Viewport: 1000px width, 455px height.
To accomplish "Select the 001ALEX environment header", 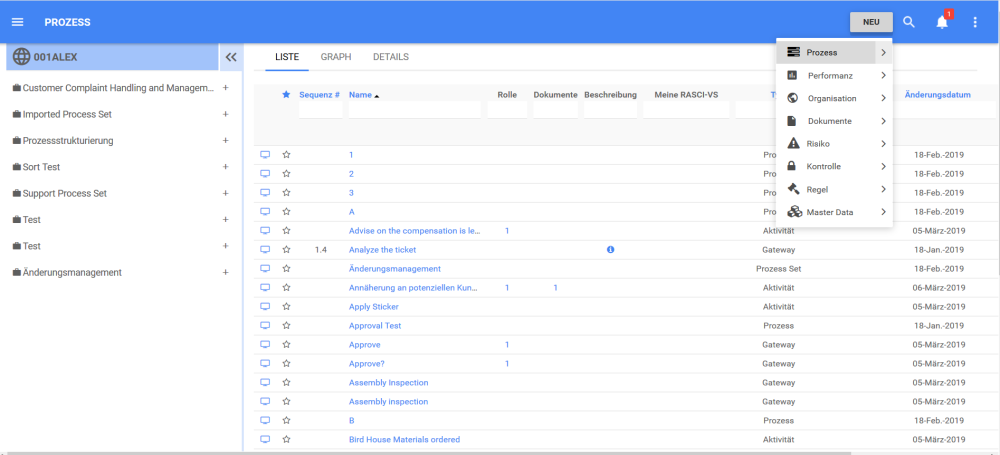I will coord(113,57).
